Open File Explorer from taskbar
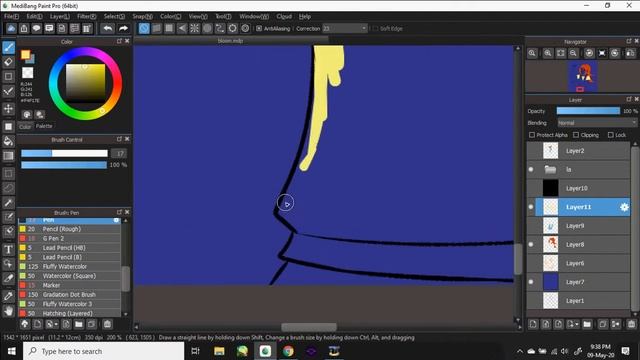This screenshot has height=360, width=640. coord(219,351)
